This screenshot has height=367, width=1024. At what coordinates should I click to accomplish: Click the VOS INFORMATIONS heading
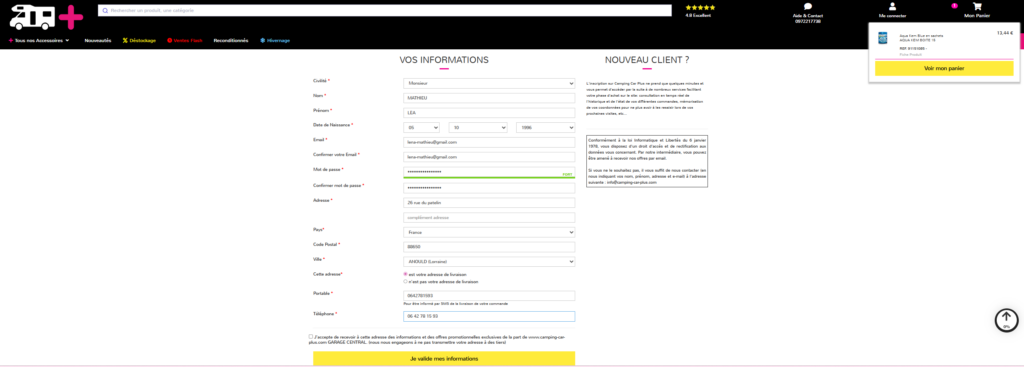click(x=444, y=59)
